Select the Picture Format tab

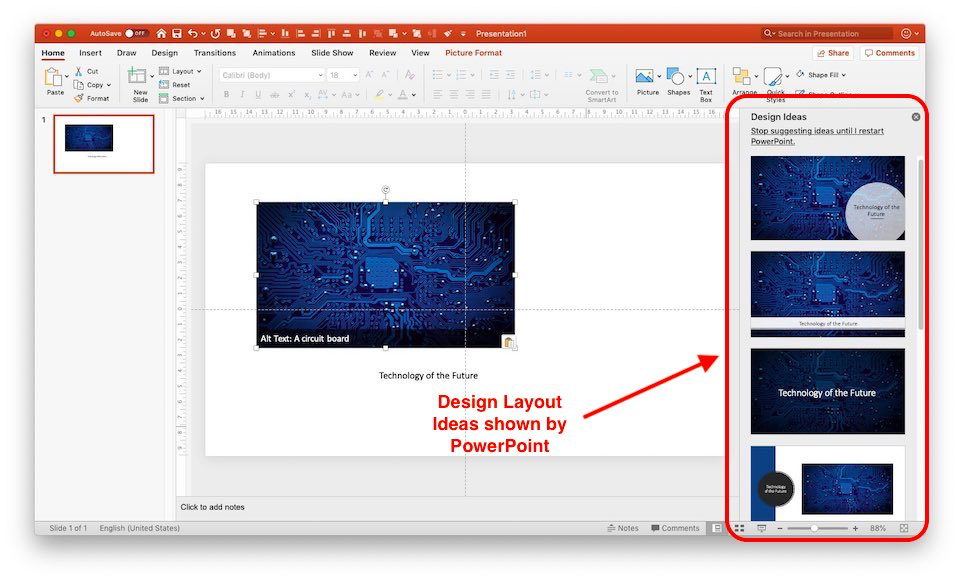tap(473, 53)
